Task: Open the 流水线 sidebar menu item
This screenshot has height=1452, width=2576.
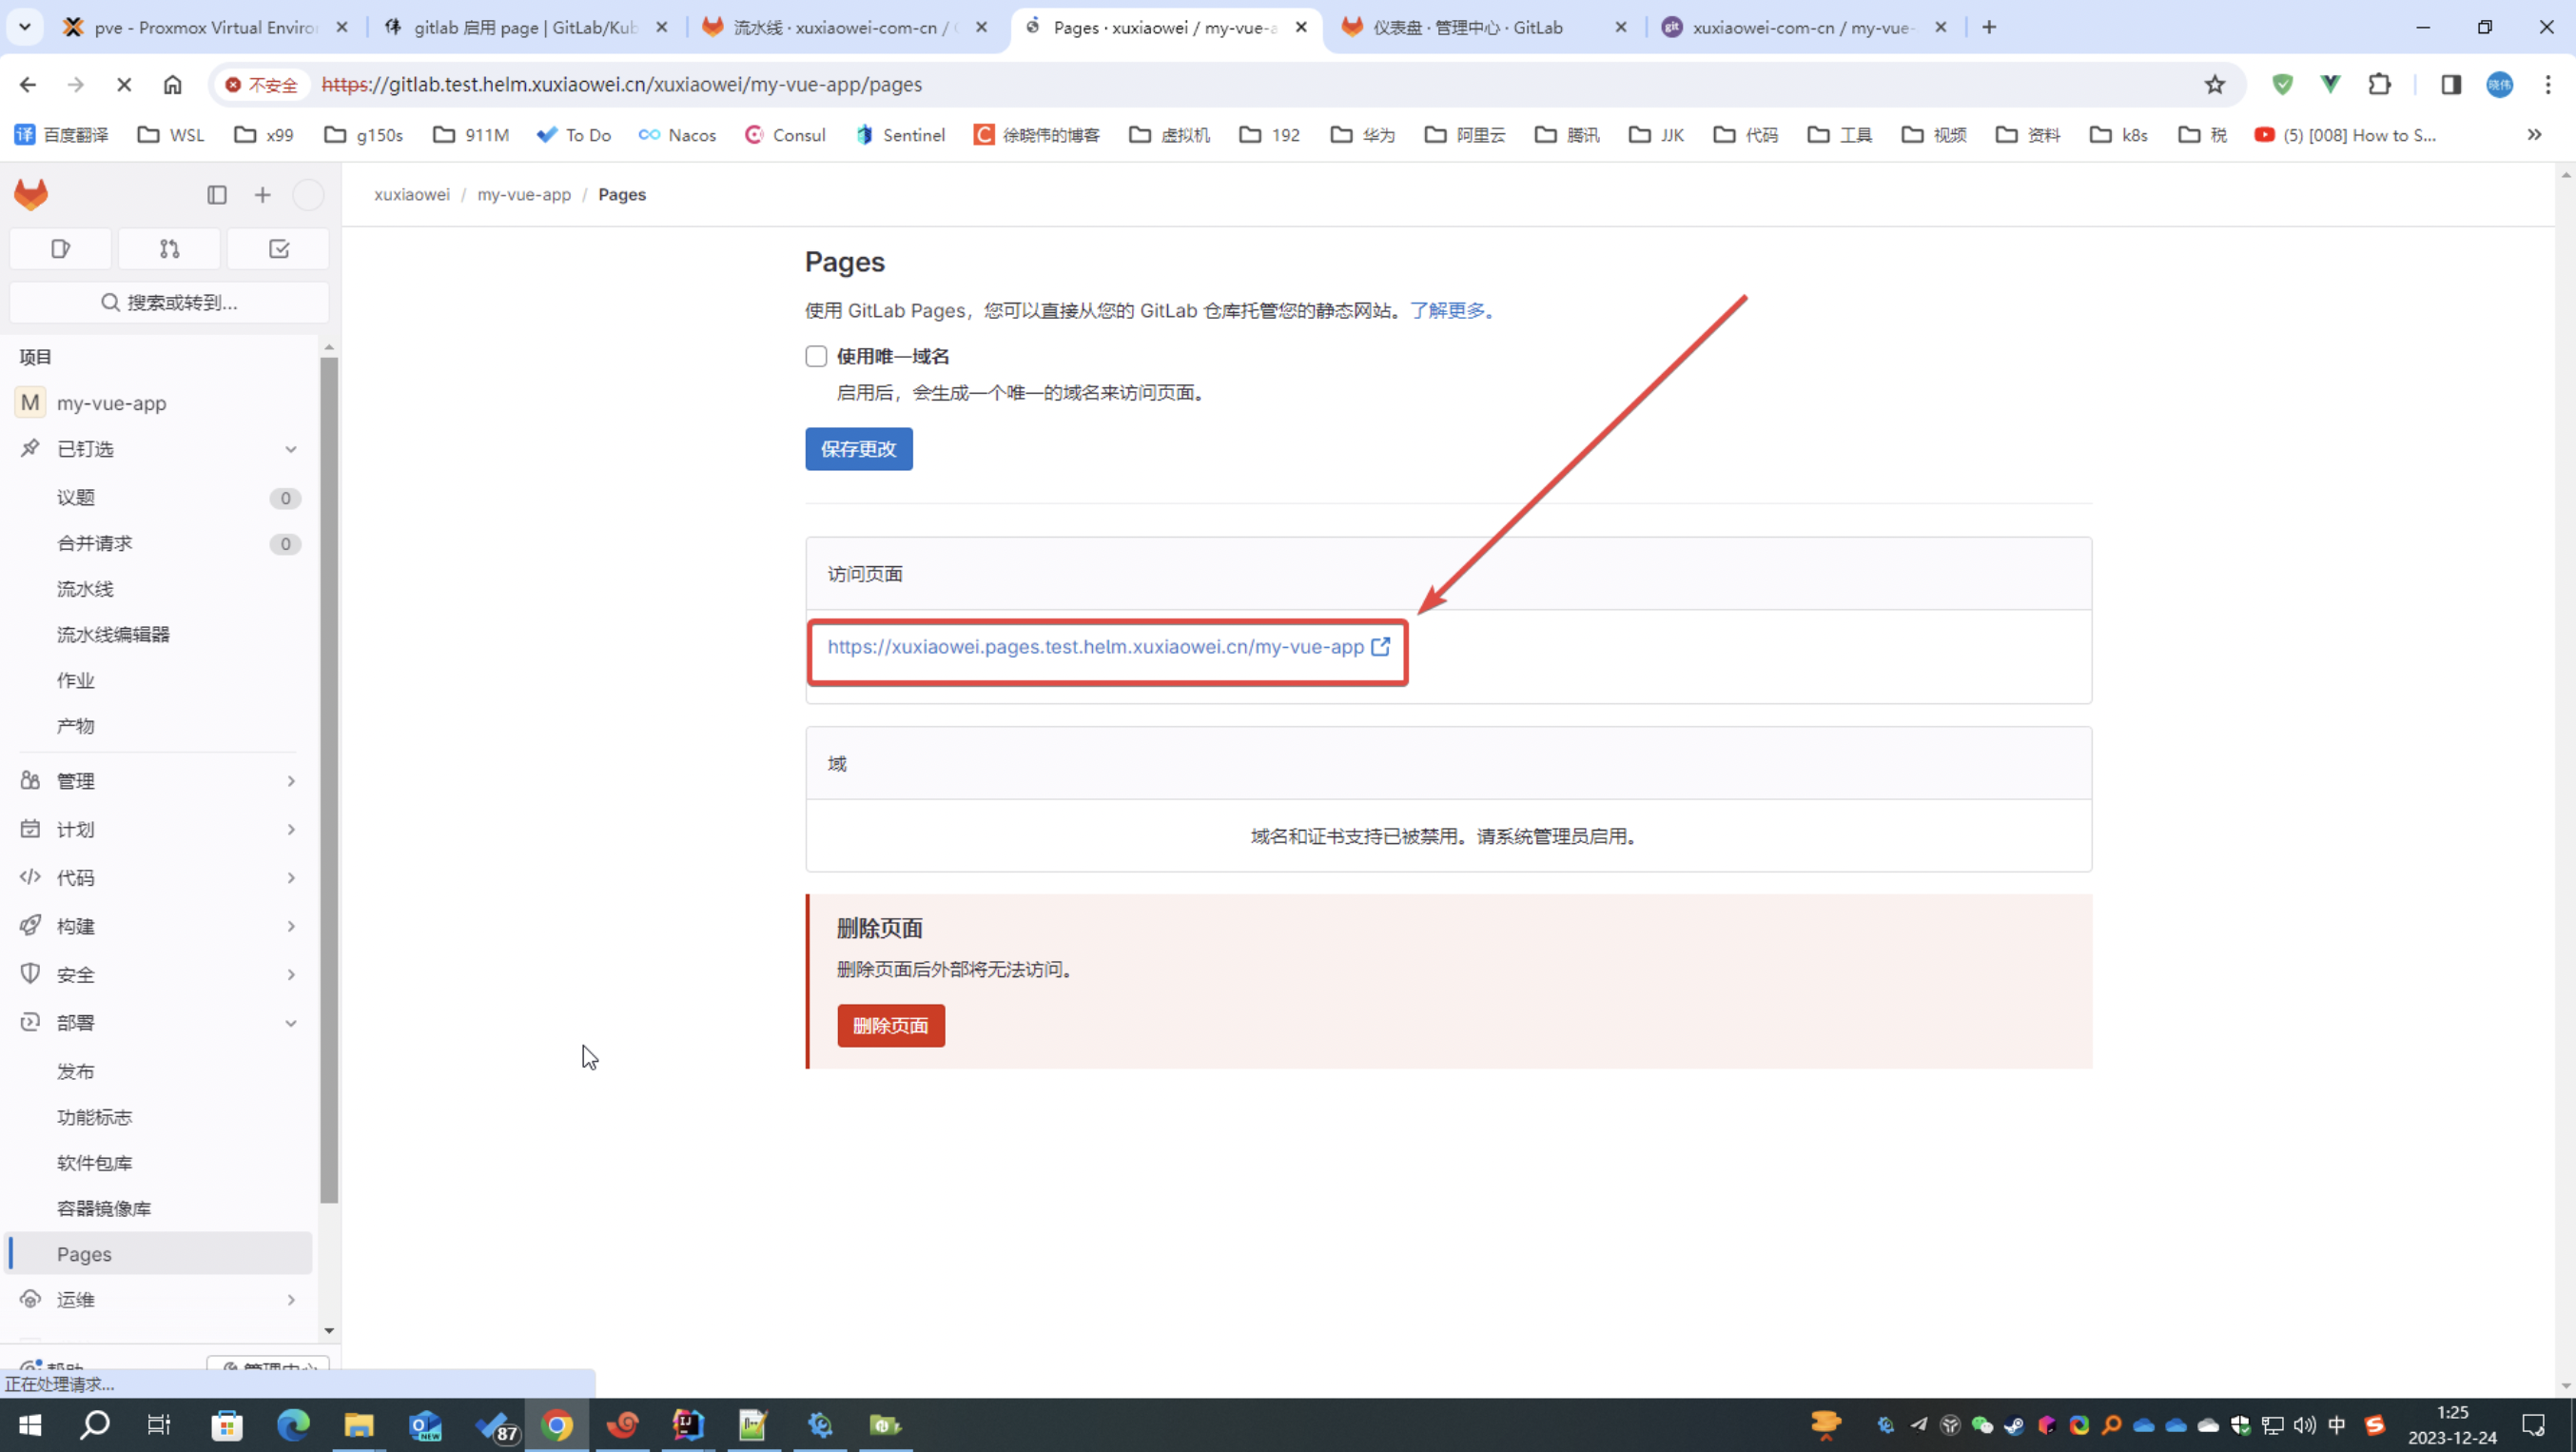Action: [x=85, y=589]
